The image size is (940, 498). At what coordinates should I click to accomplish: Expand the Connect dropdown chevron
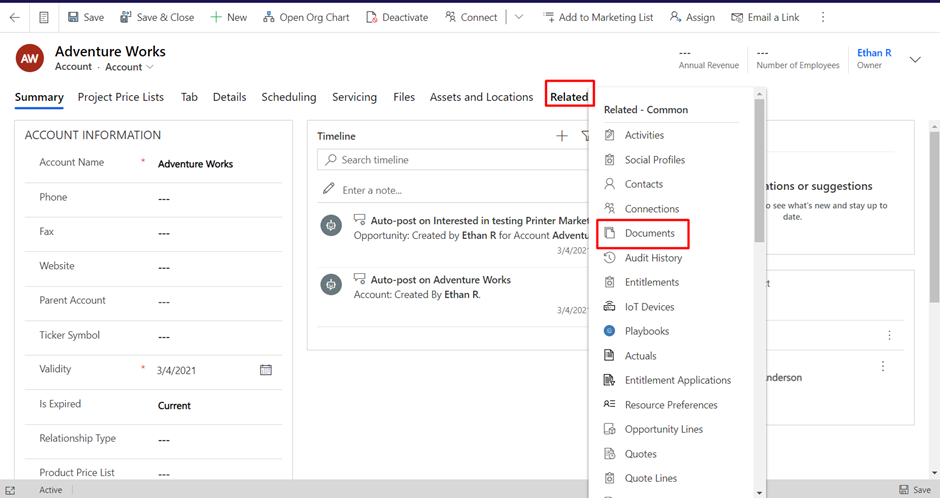[519, 17]
